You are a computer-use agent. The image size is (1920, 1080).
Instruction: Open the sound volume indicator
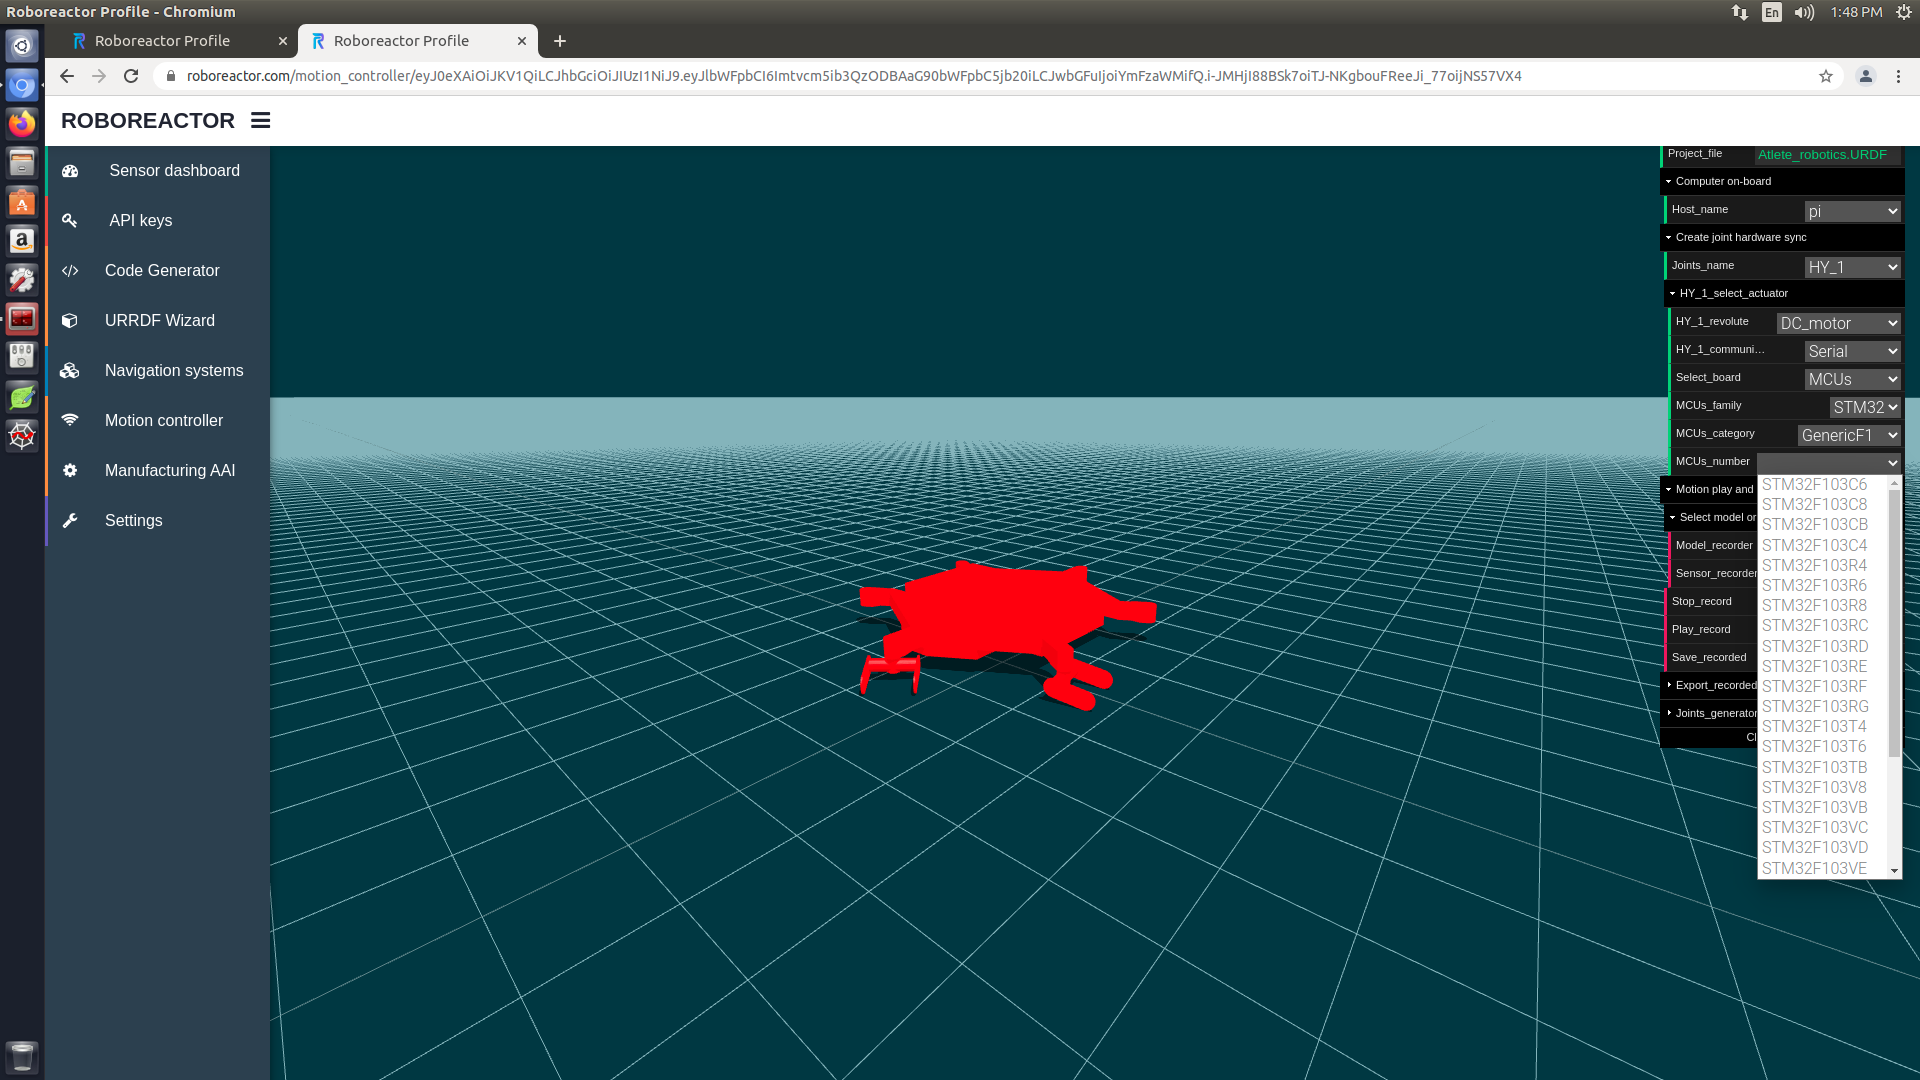click(1804, 12)
